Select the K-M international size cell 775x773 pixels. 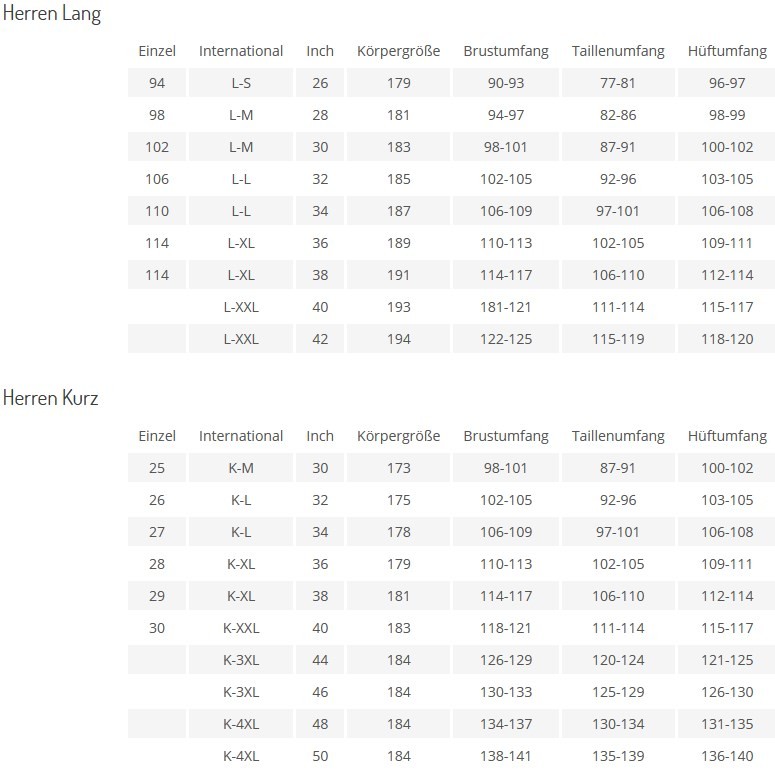(x=241, y=468)
